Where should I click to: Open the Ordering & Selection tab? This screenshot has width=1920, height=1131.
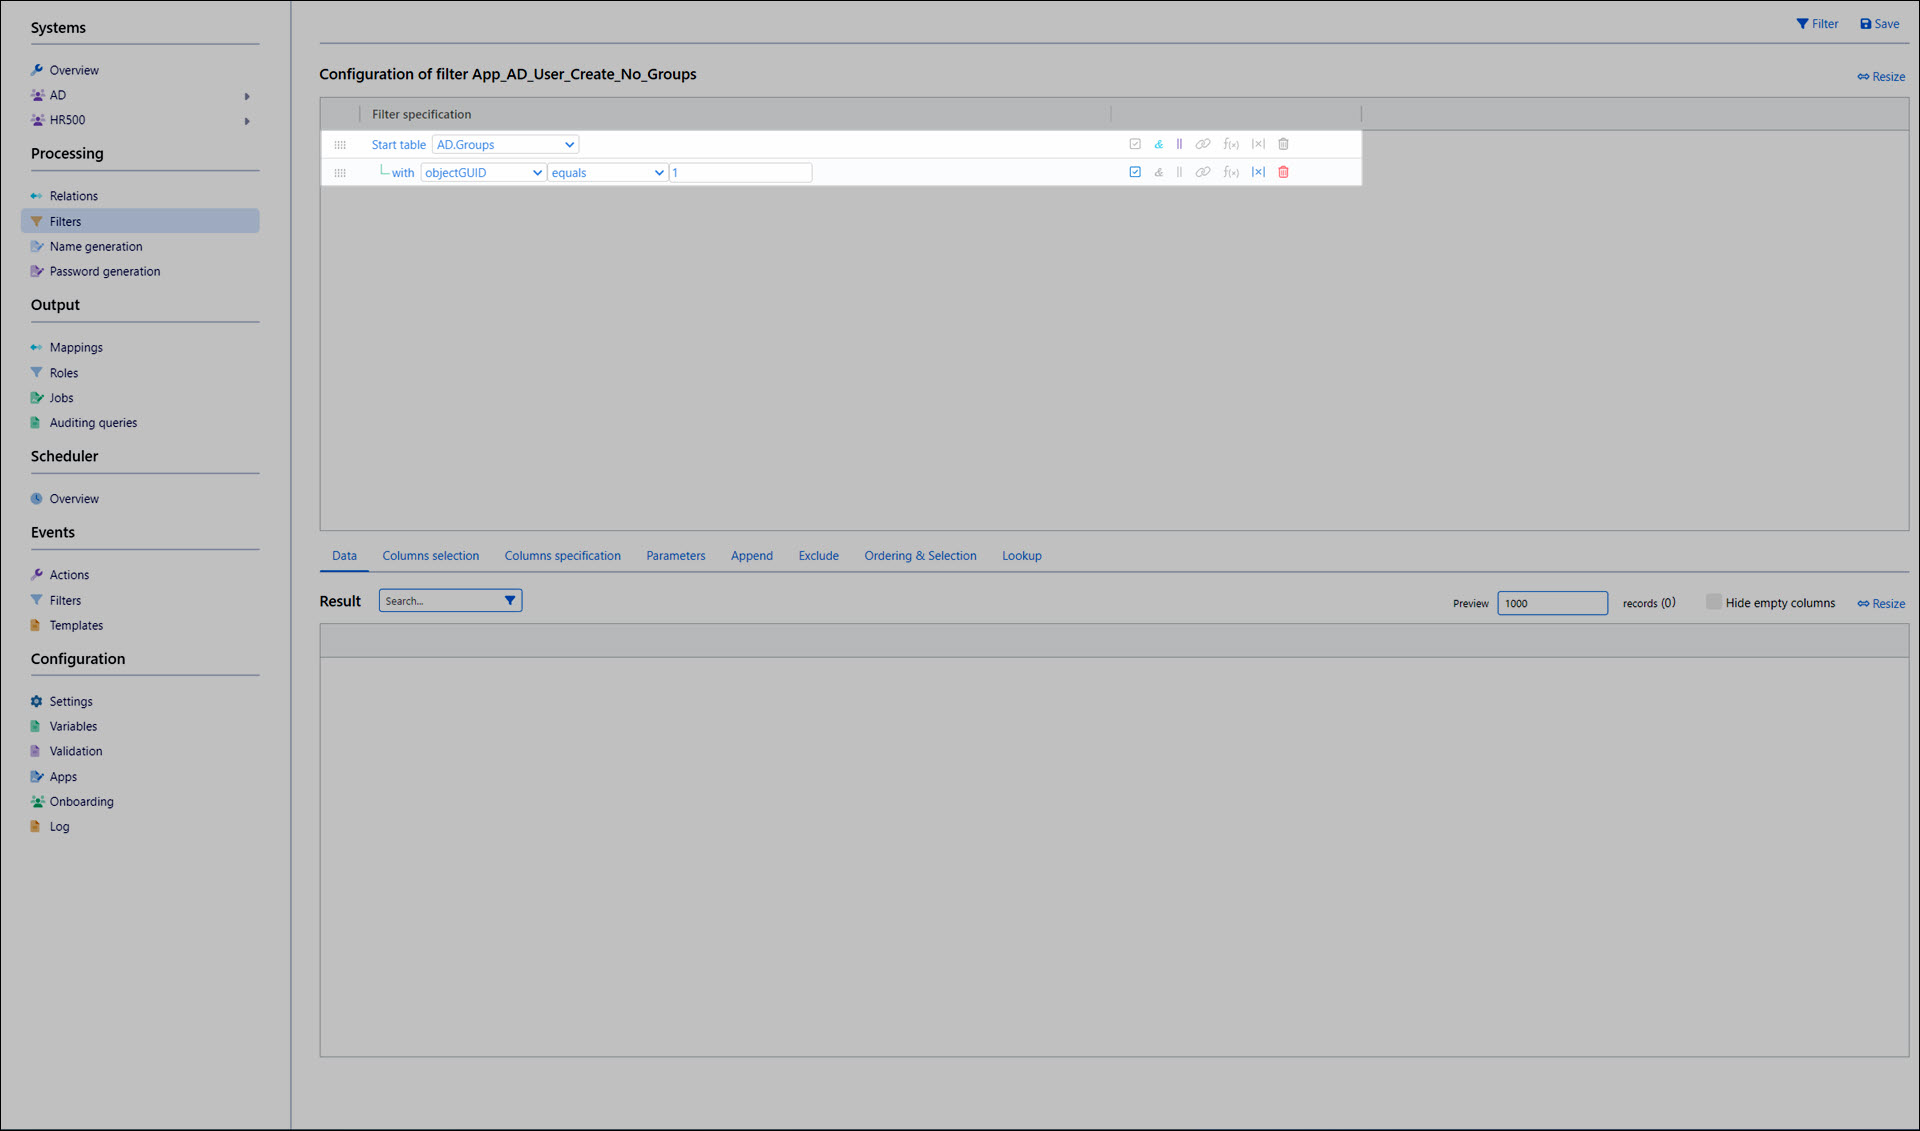pyautogui.click(x=920, y=556)
